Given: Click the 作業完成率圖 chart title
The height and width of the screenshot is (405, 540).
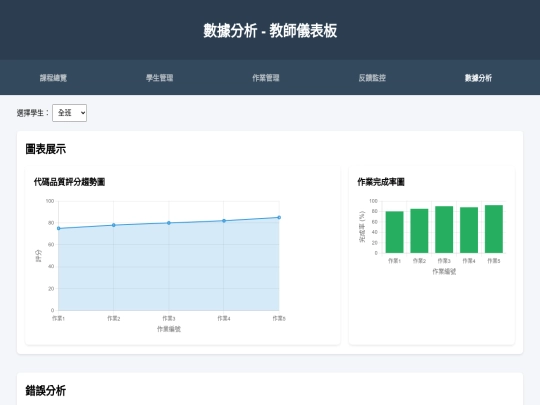Looking at the screenshot, I should tap(381, 182).
